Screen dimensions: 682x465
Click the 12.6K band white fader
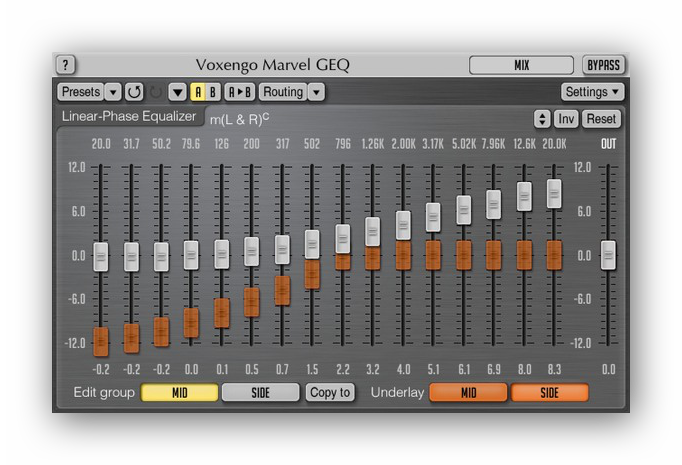[524, 197]
